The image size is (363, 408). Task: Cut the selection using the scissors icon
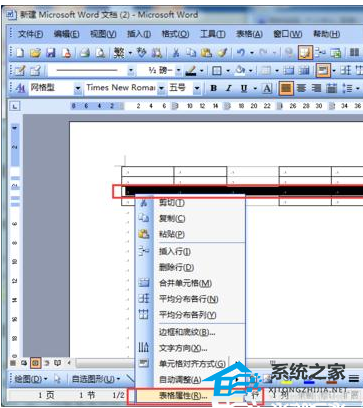click(176, 53)
